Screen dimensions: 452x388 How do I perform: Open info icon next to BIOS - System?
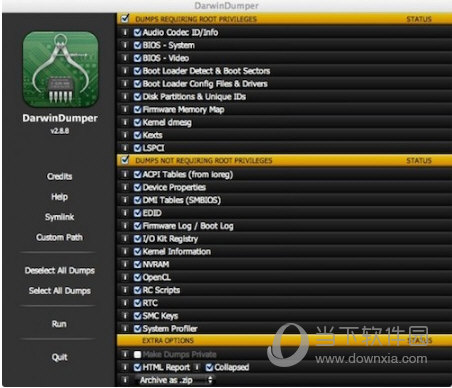click(x=125, y=45)
